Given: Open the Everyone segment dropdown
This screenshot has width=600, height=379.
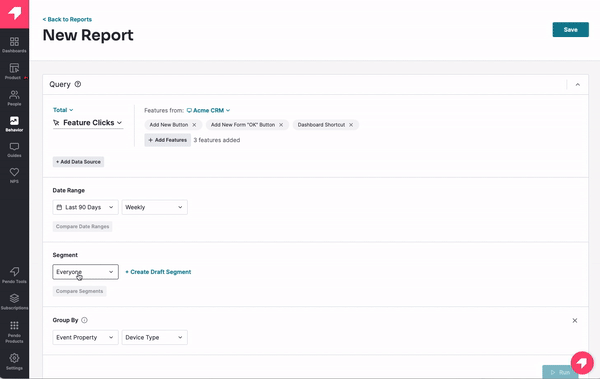Looking at the screenshot, I should (85, 272).
